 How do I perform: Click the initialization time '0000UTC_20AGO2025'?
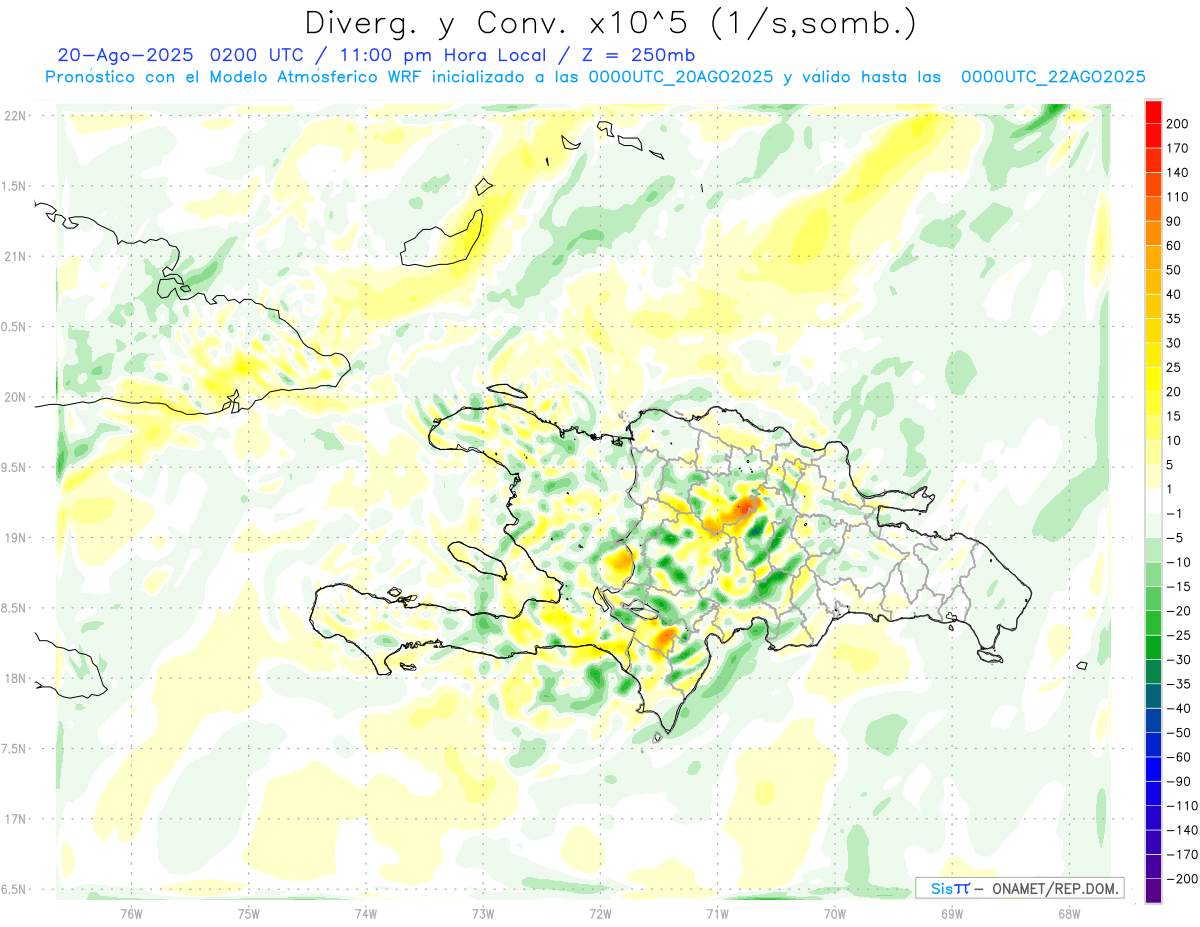tap(680, 77)
